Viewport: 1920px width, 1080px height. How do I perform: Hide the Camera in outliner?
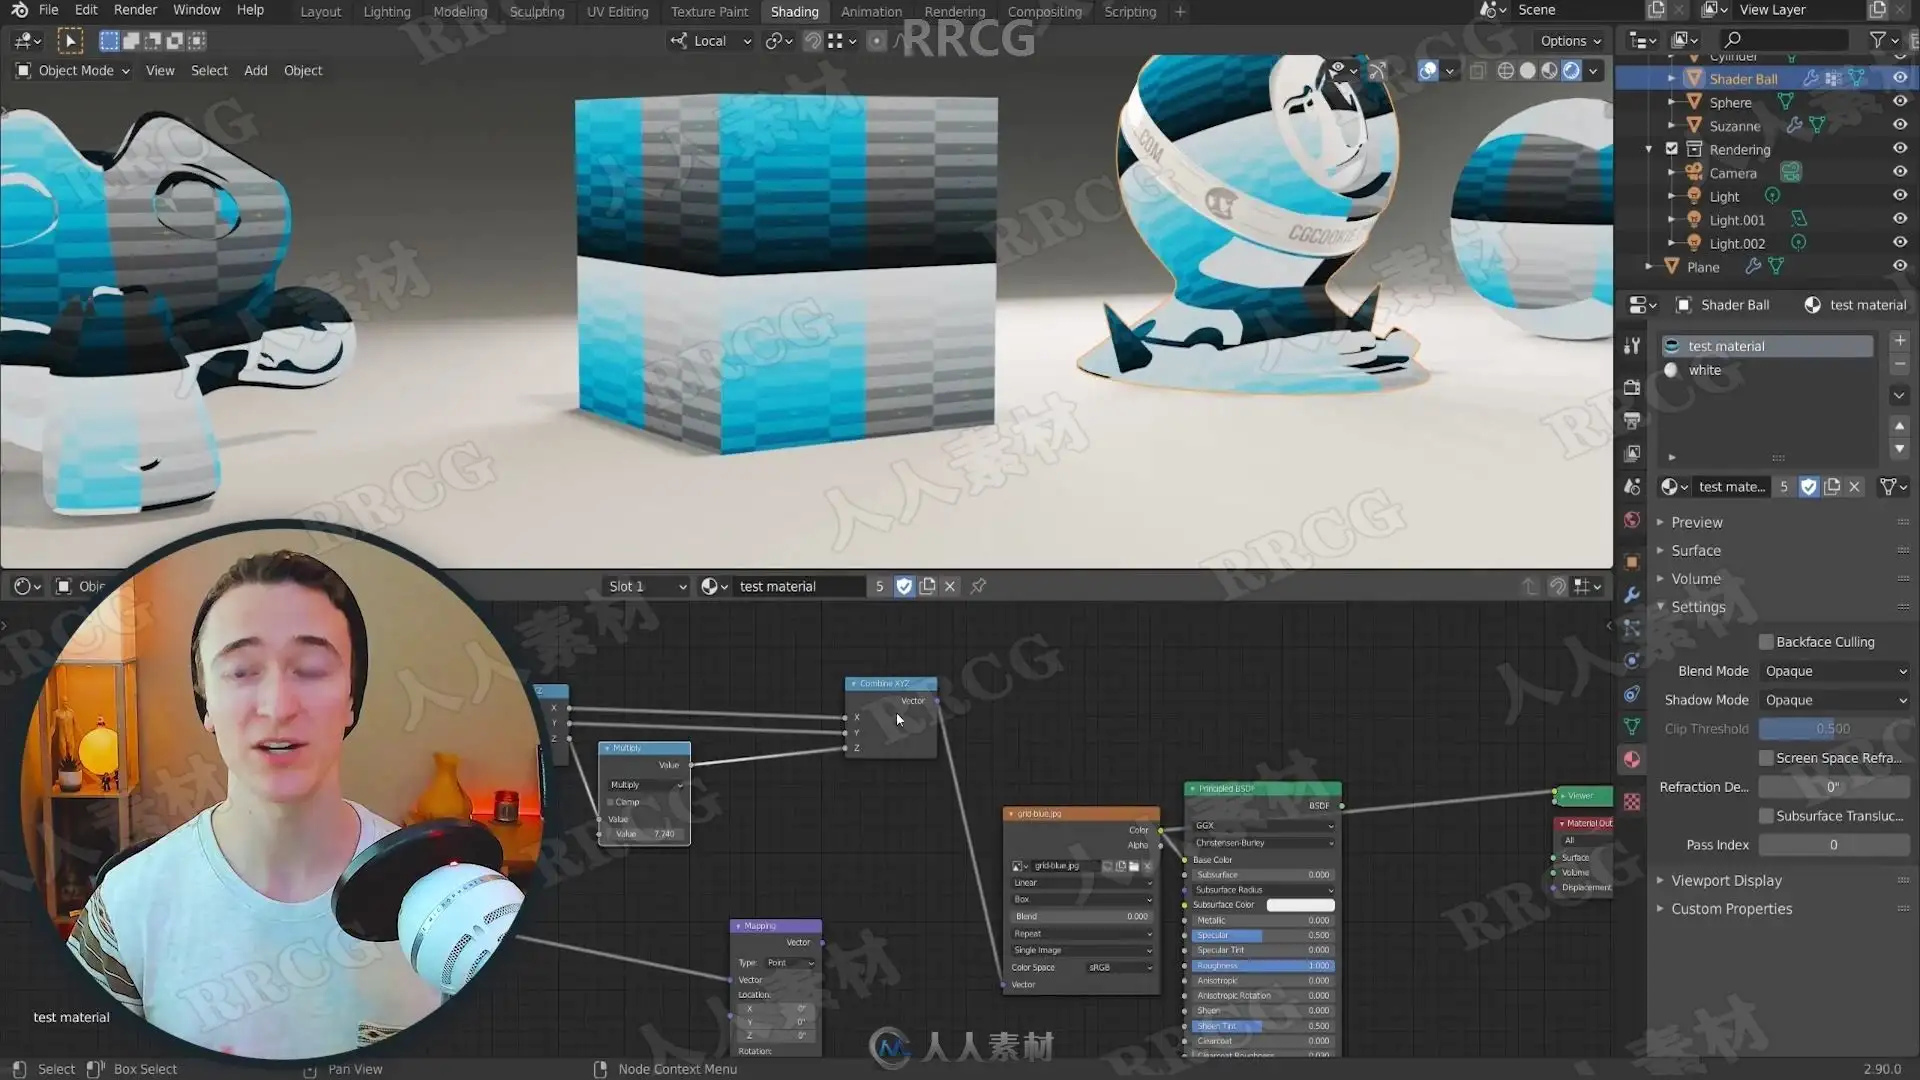coord(1899,172)
